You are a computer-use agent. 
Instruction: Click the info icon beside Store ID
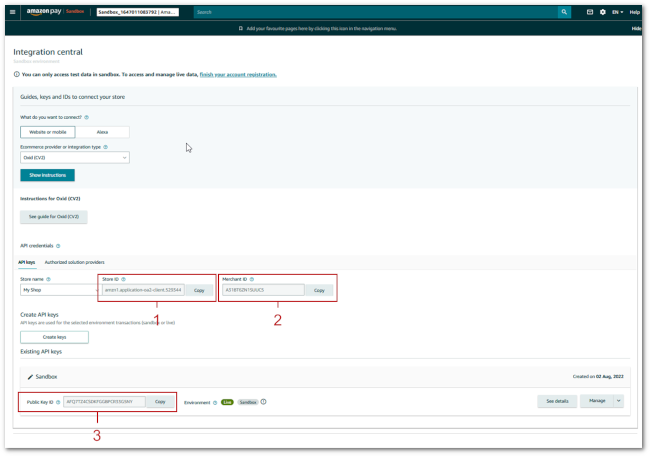coord(125,279)
